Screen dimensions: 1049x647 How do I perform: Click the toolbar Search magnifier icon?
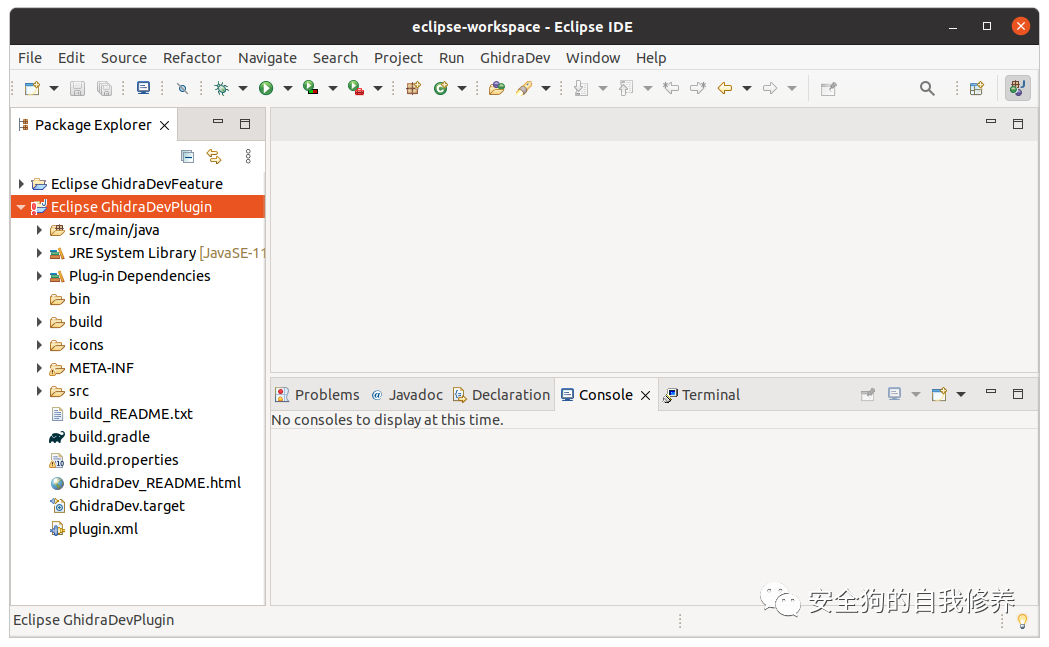point(927,88)
